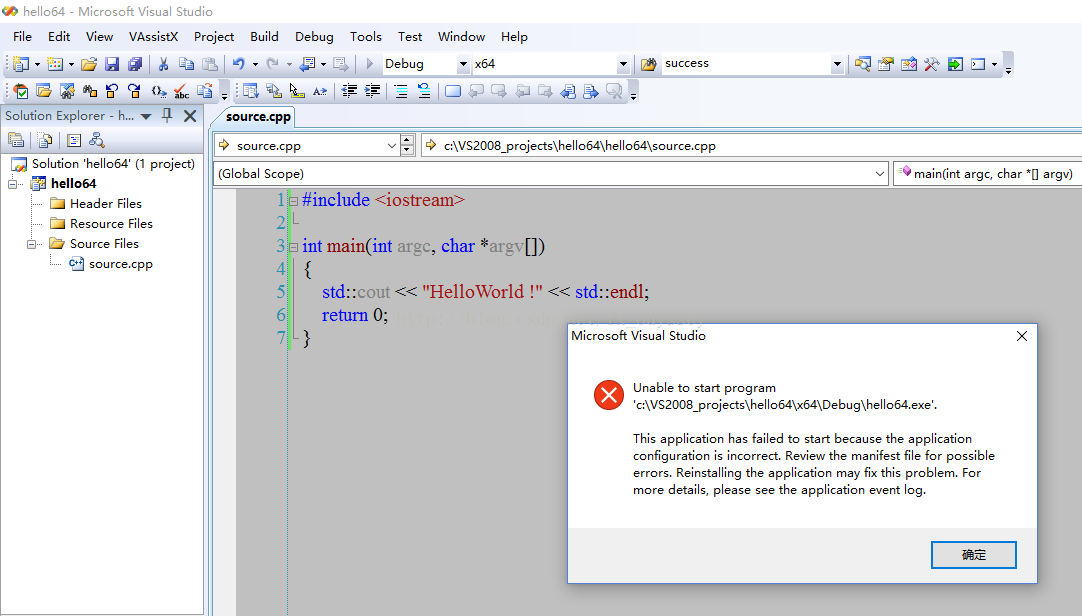This screenshot has height=616, width=1082.
Task: Select the source.cpp editor tab
Action: click(258, 117)
